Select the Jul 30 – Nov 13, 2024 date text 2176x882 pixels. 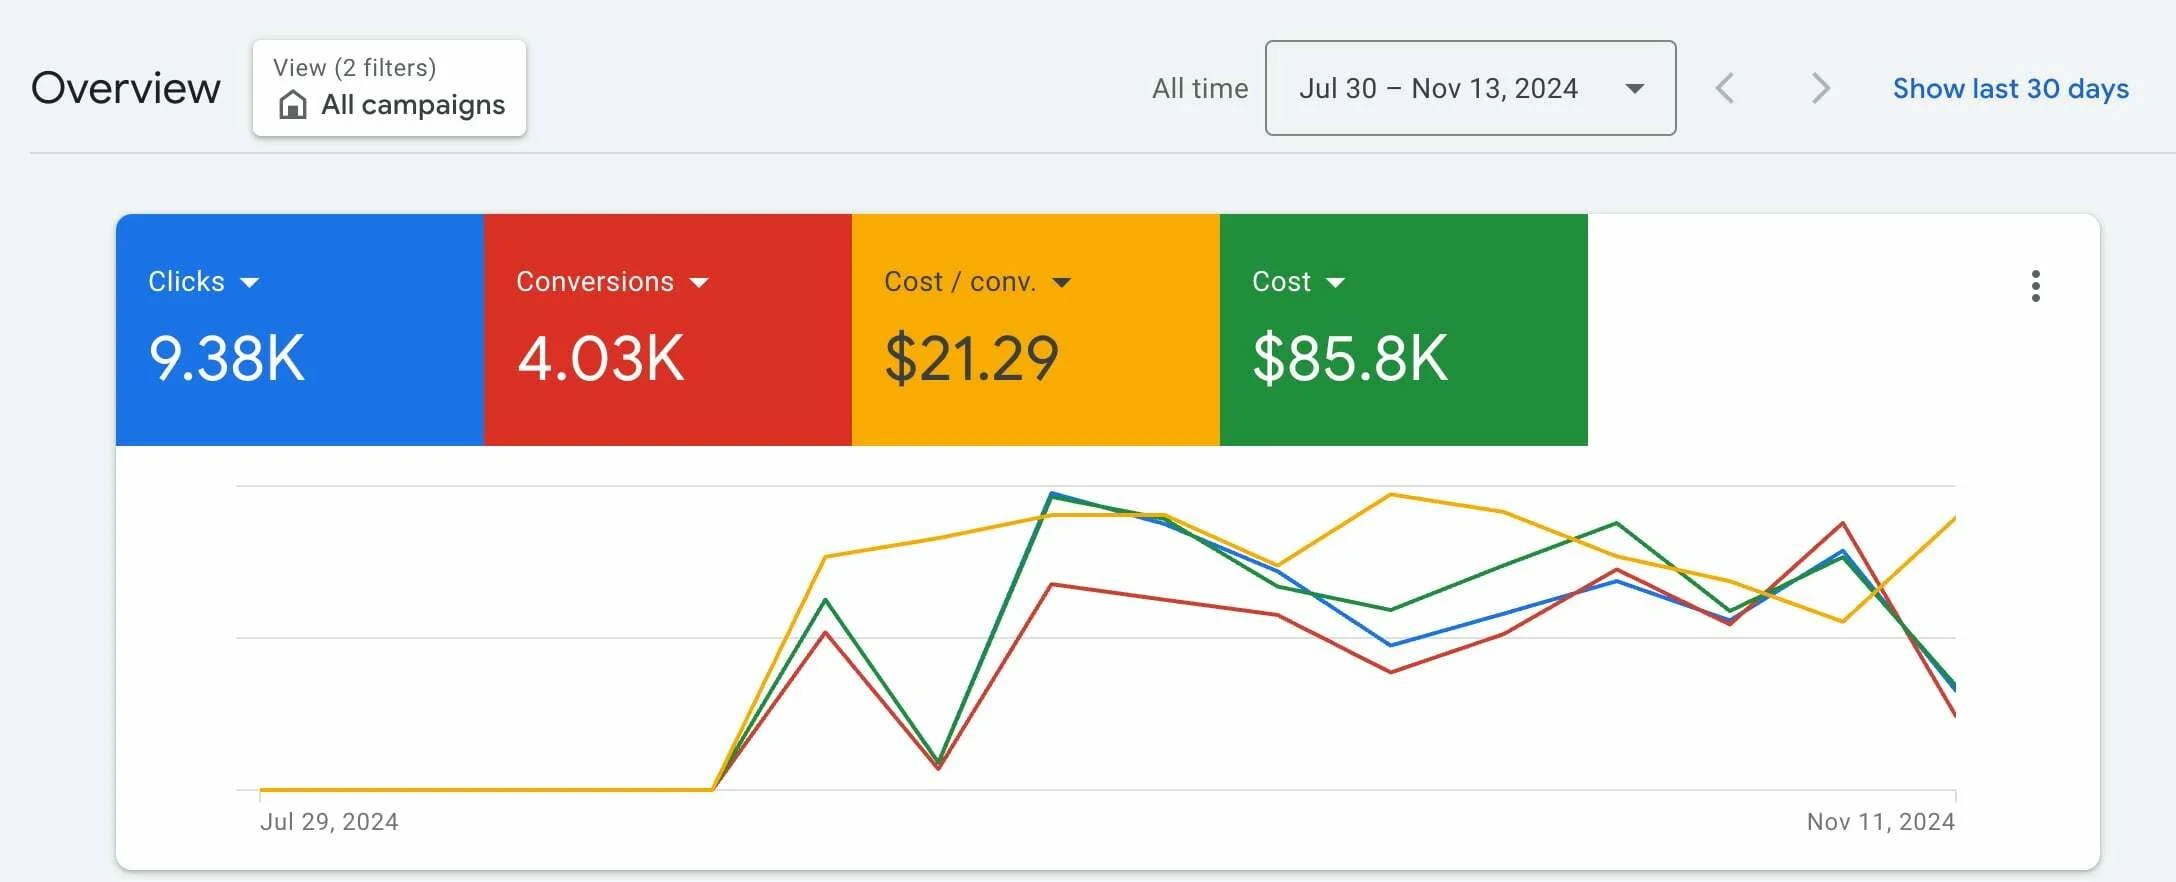[x=1438, y=89]
